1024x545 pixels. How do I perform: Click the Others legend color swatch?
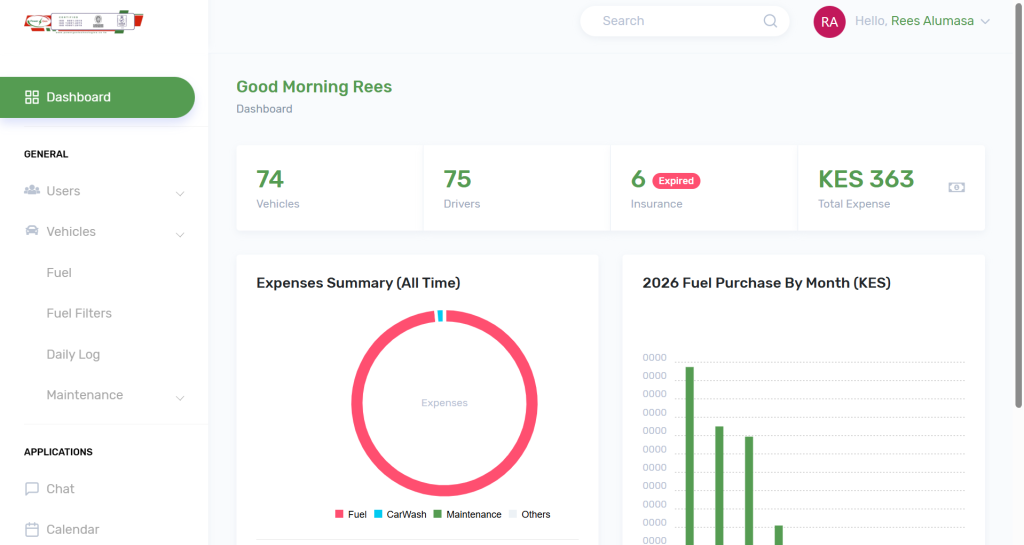pos(513,514)
